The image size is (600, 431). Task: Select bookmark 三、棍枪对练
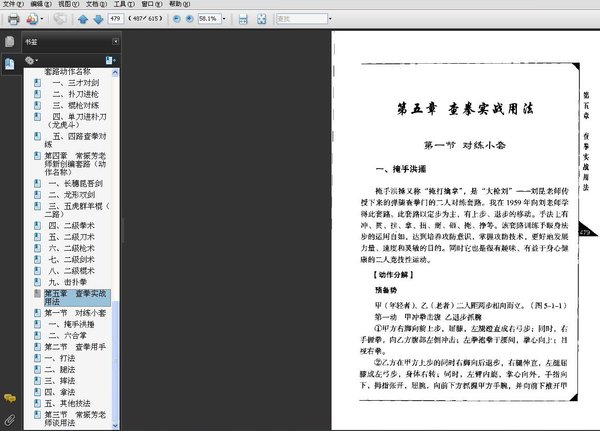click(76, 105)
